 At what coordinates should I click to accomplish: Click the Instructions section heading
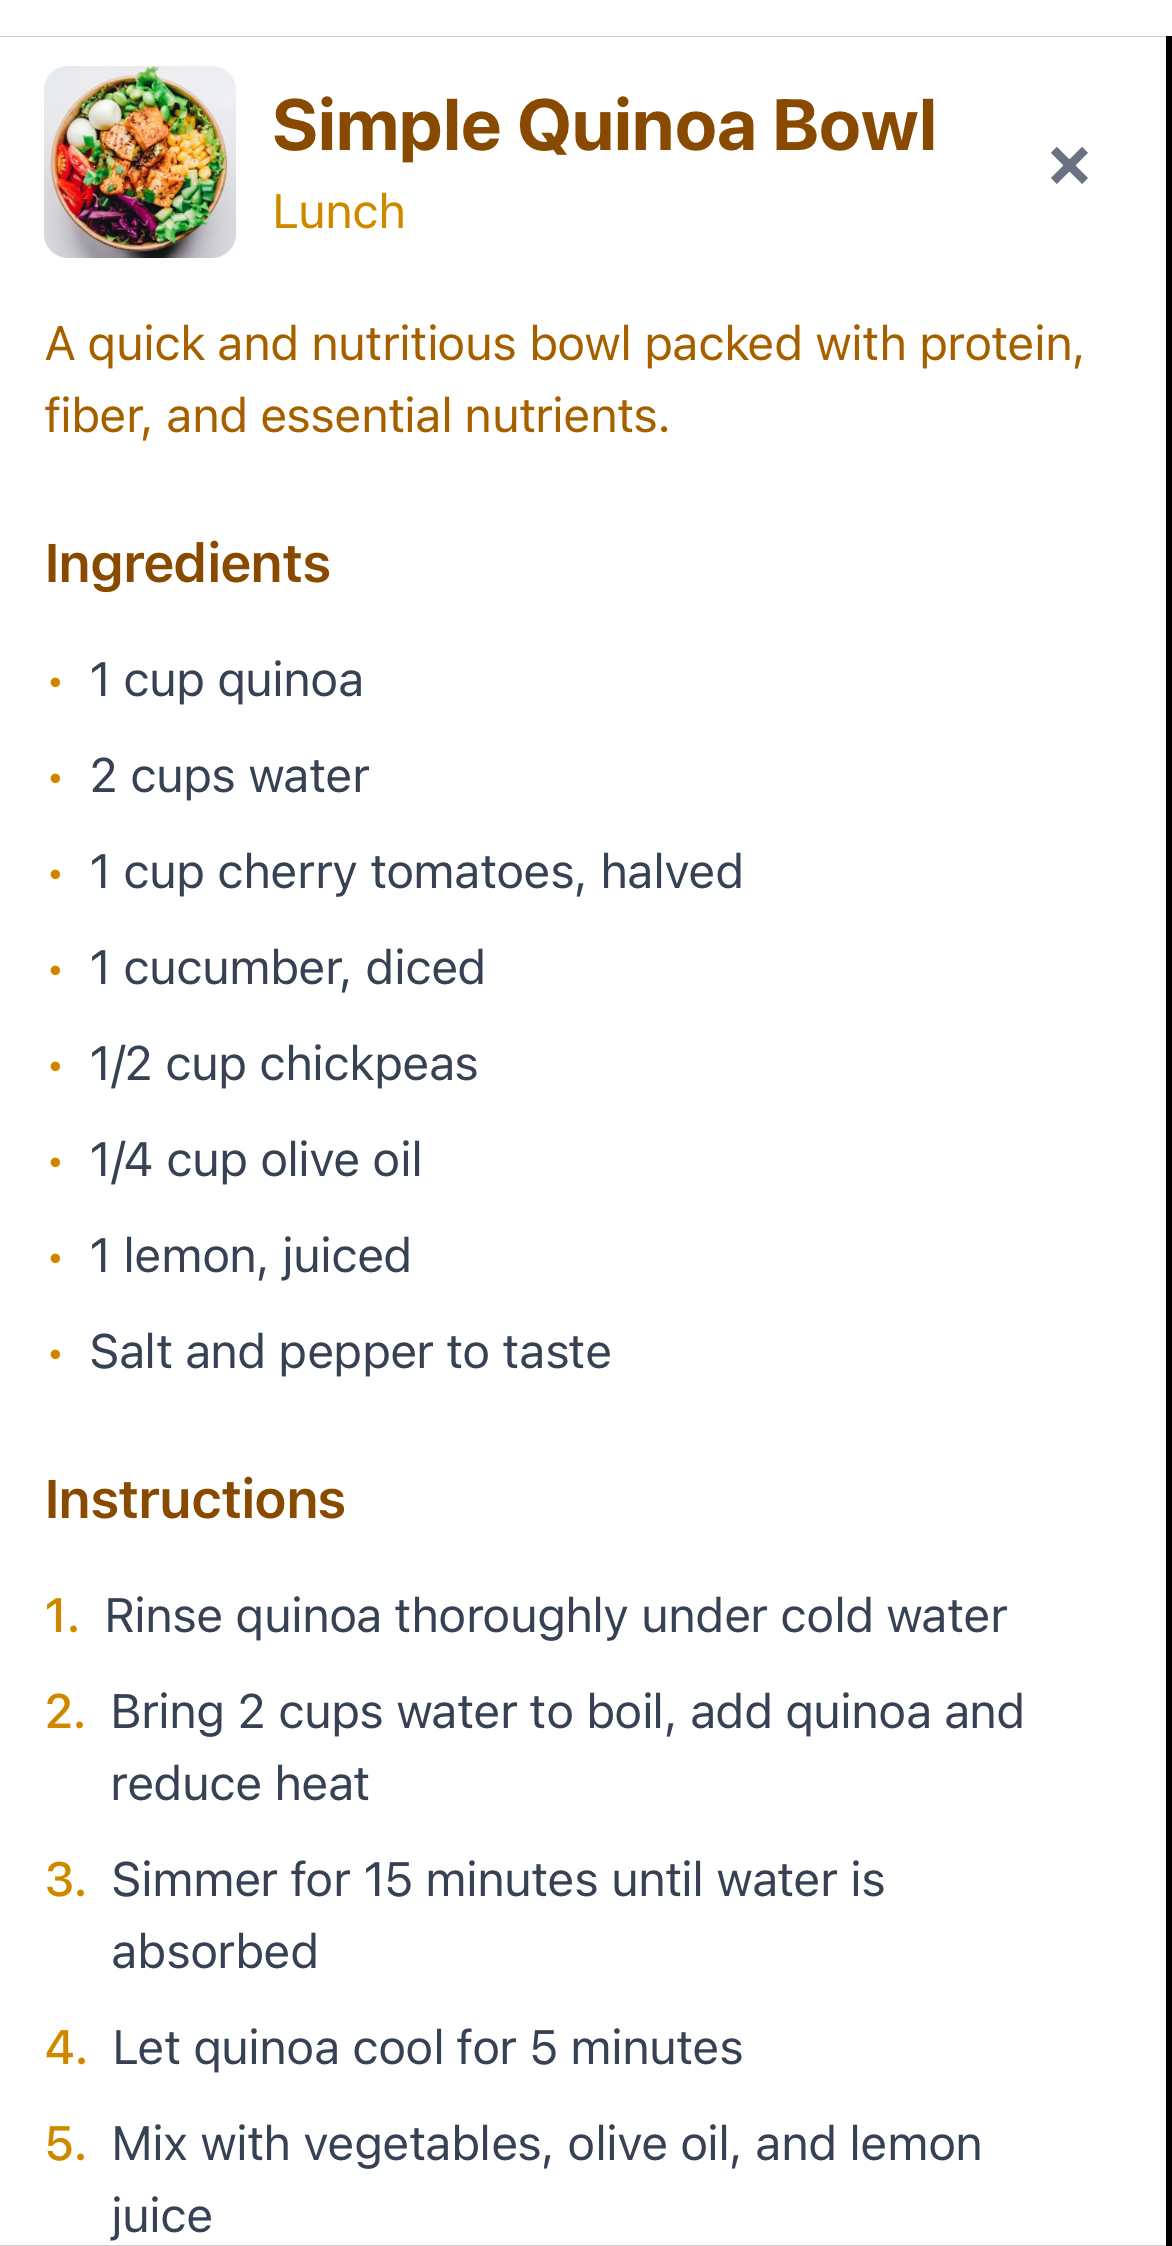pyautogui.click(x=196, y=1500)
